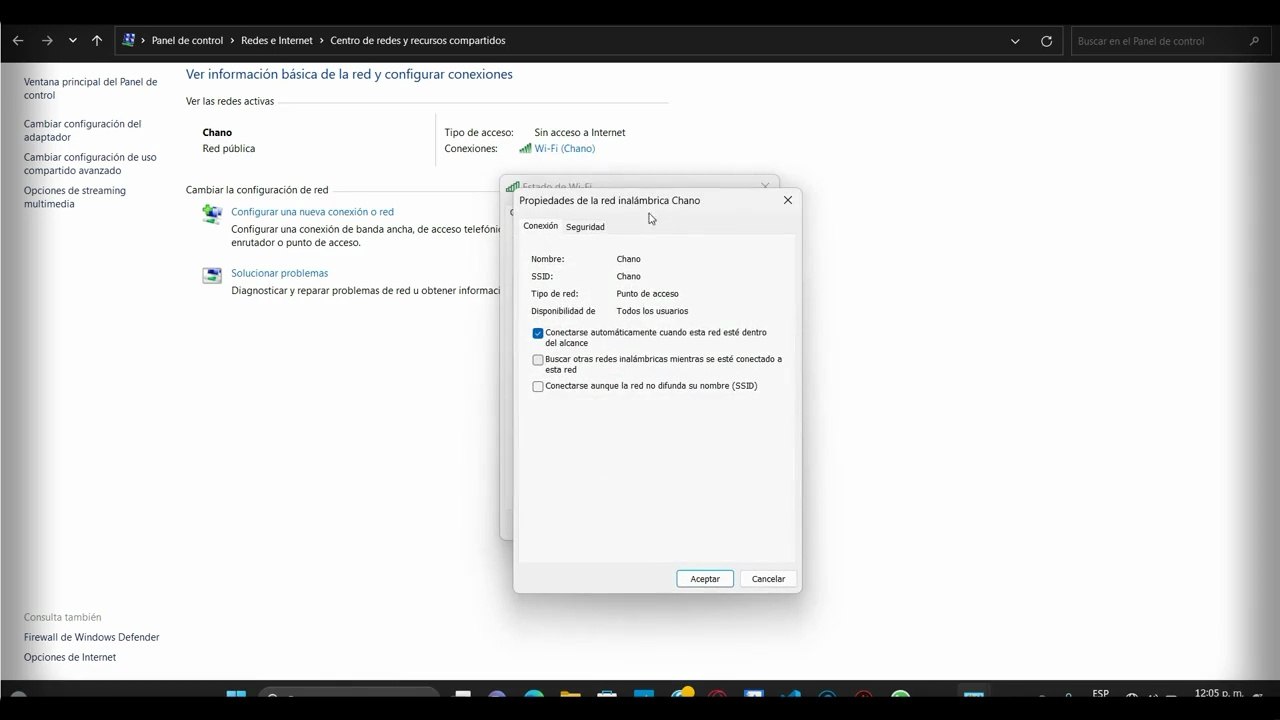Click the Punto de acceso value
Image resolution: width=1280 pixels, height=720 pixels.
[648, 294]
